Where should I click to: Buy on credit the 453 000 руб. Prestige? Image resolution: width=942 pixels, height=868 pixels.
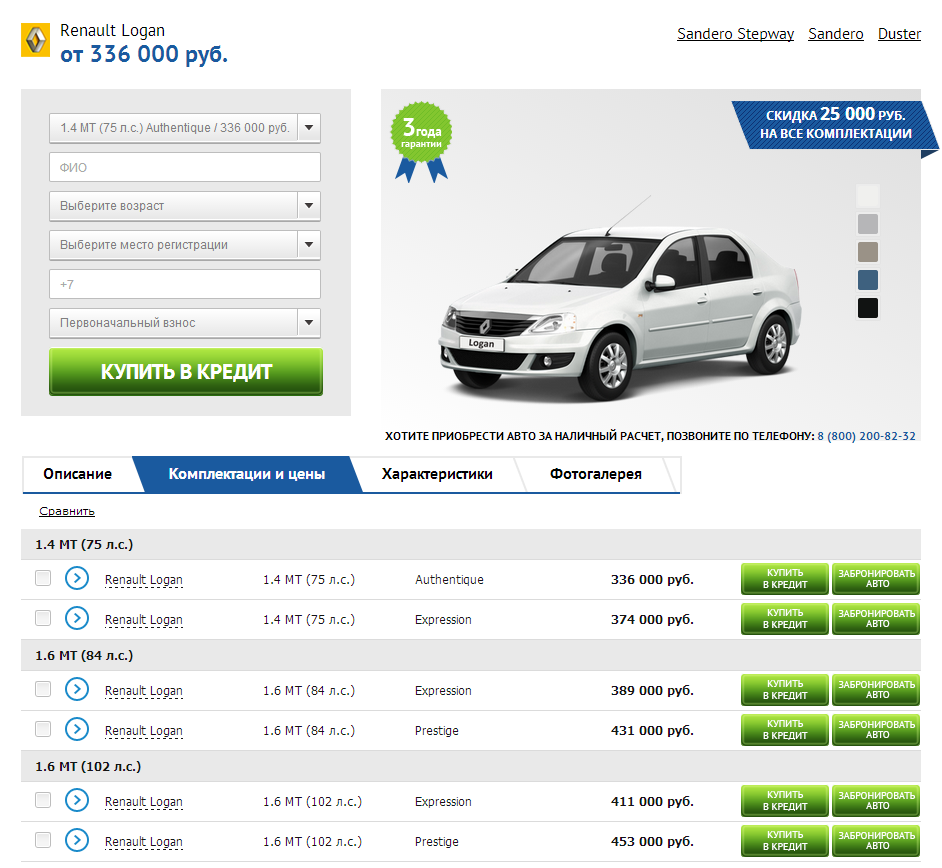pyautogui.click(x=785, y=841)
